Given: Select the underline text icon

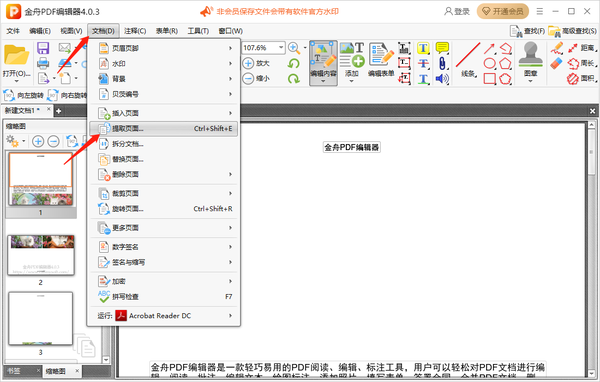Looking at the screenshot, I should click(423, 79).
